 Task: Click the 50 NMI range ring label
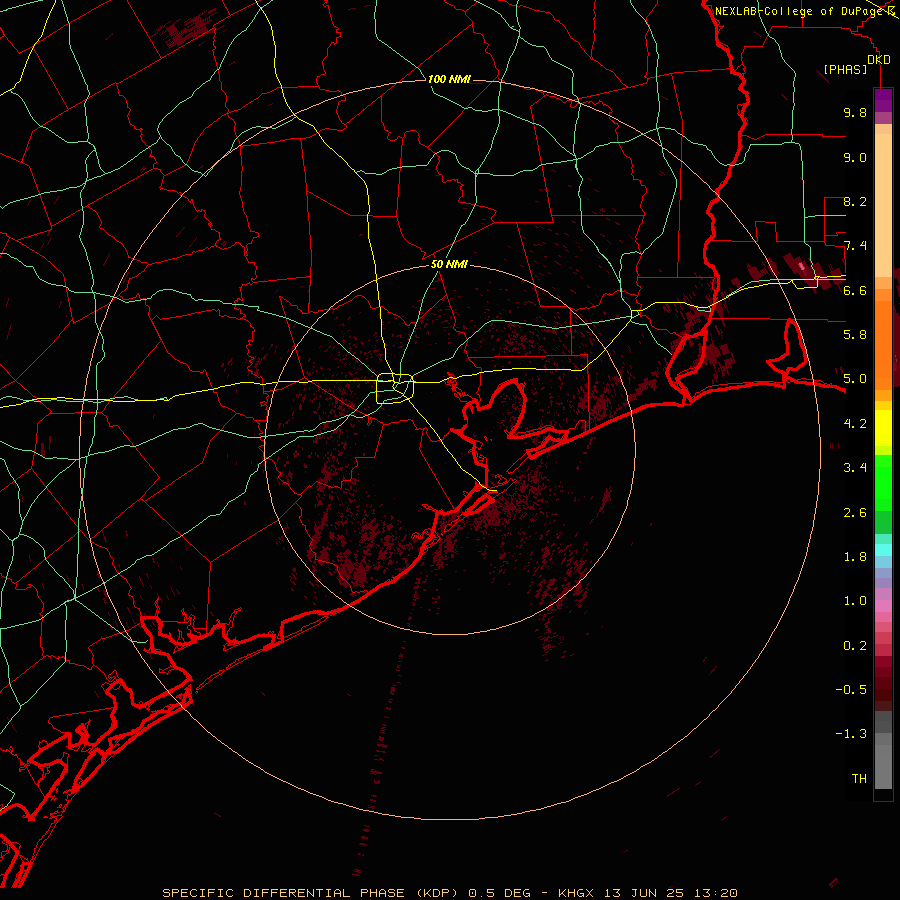tap(449, 264)
